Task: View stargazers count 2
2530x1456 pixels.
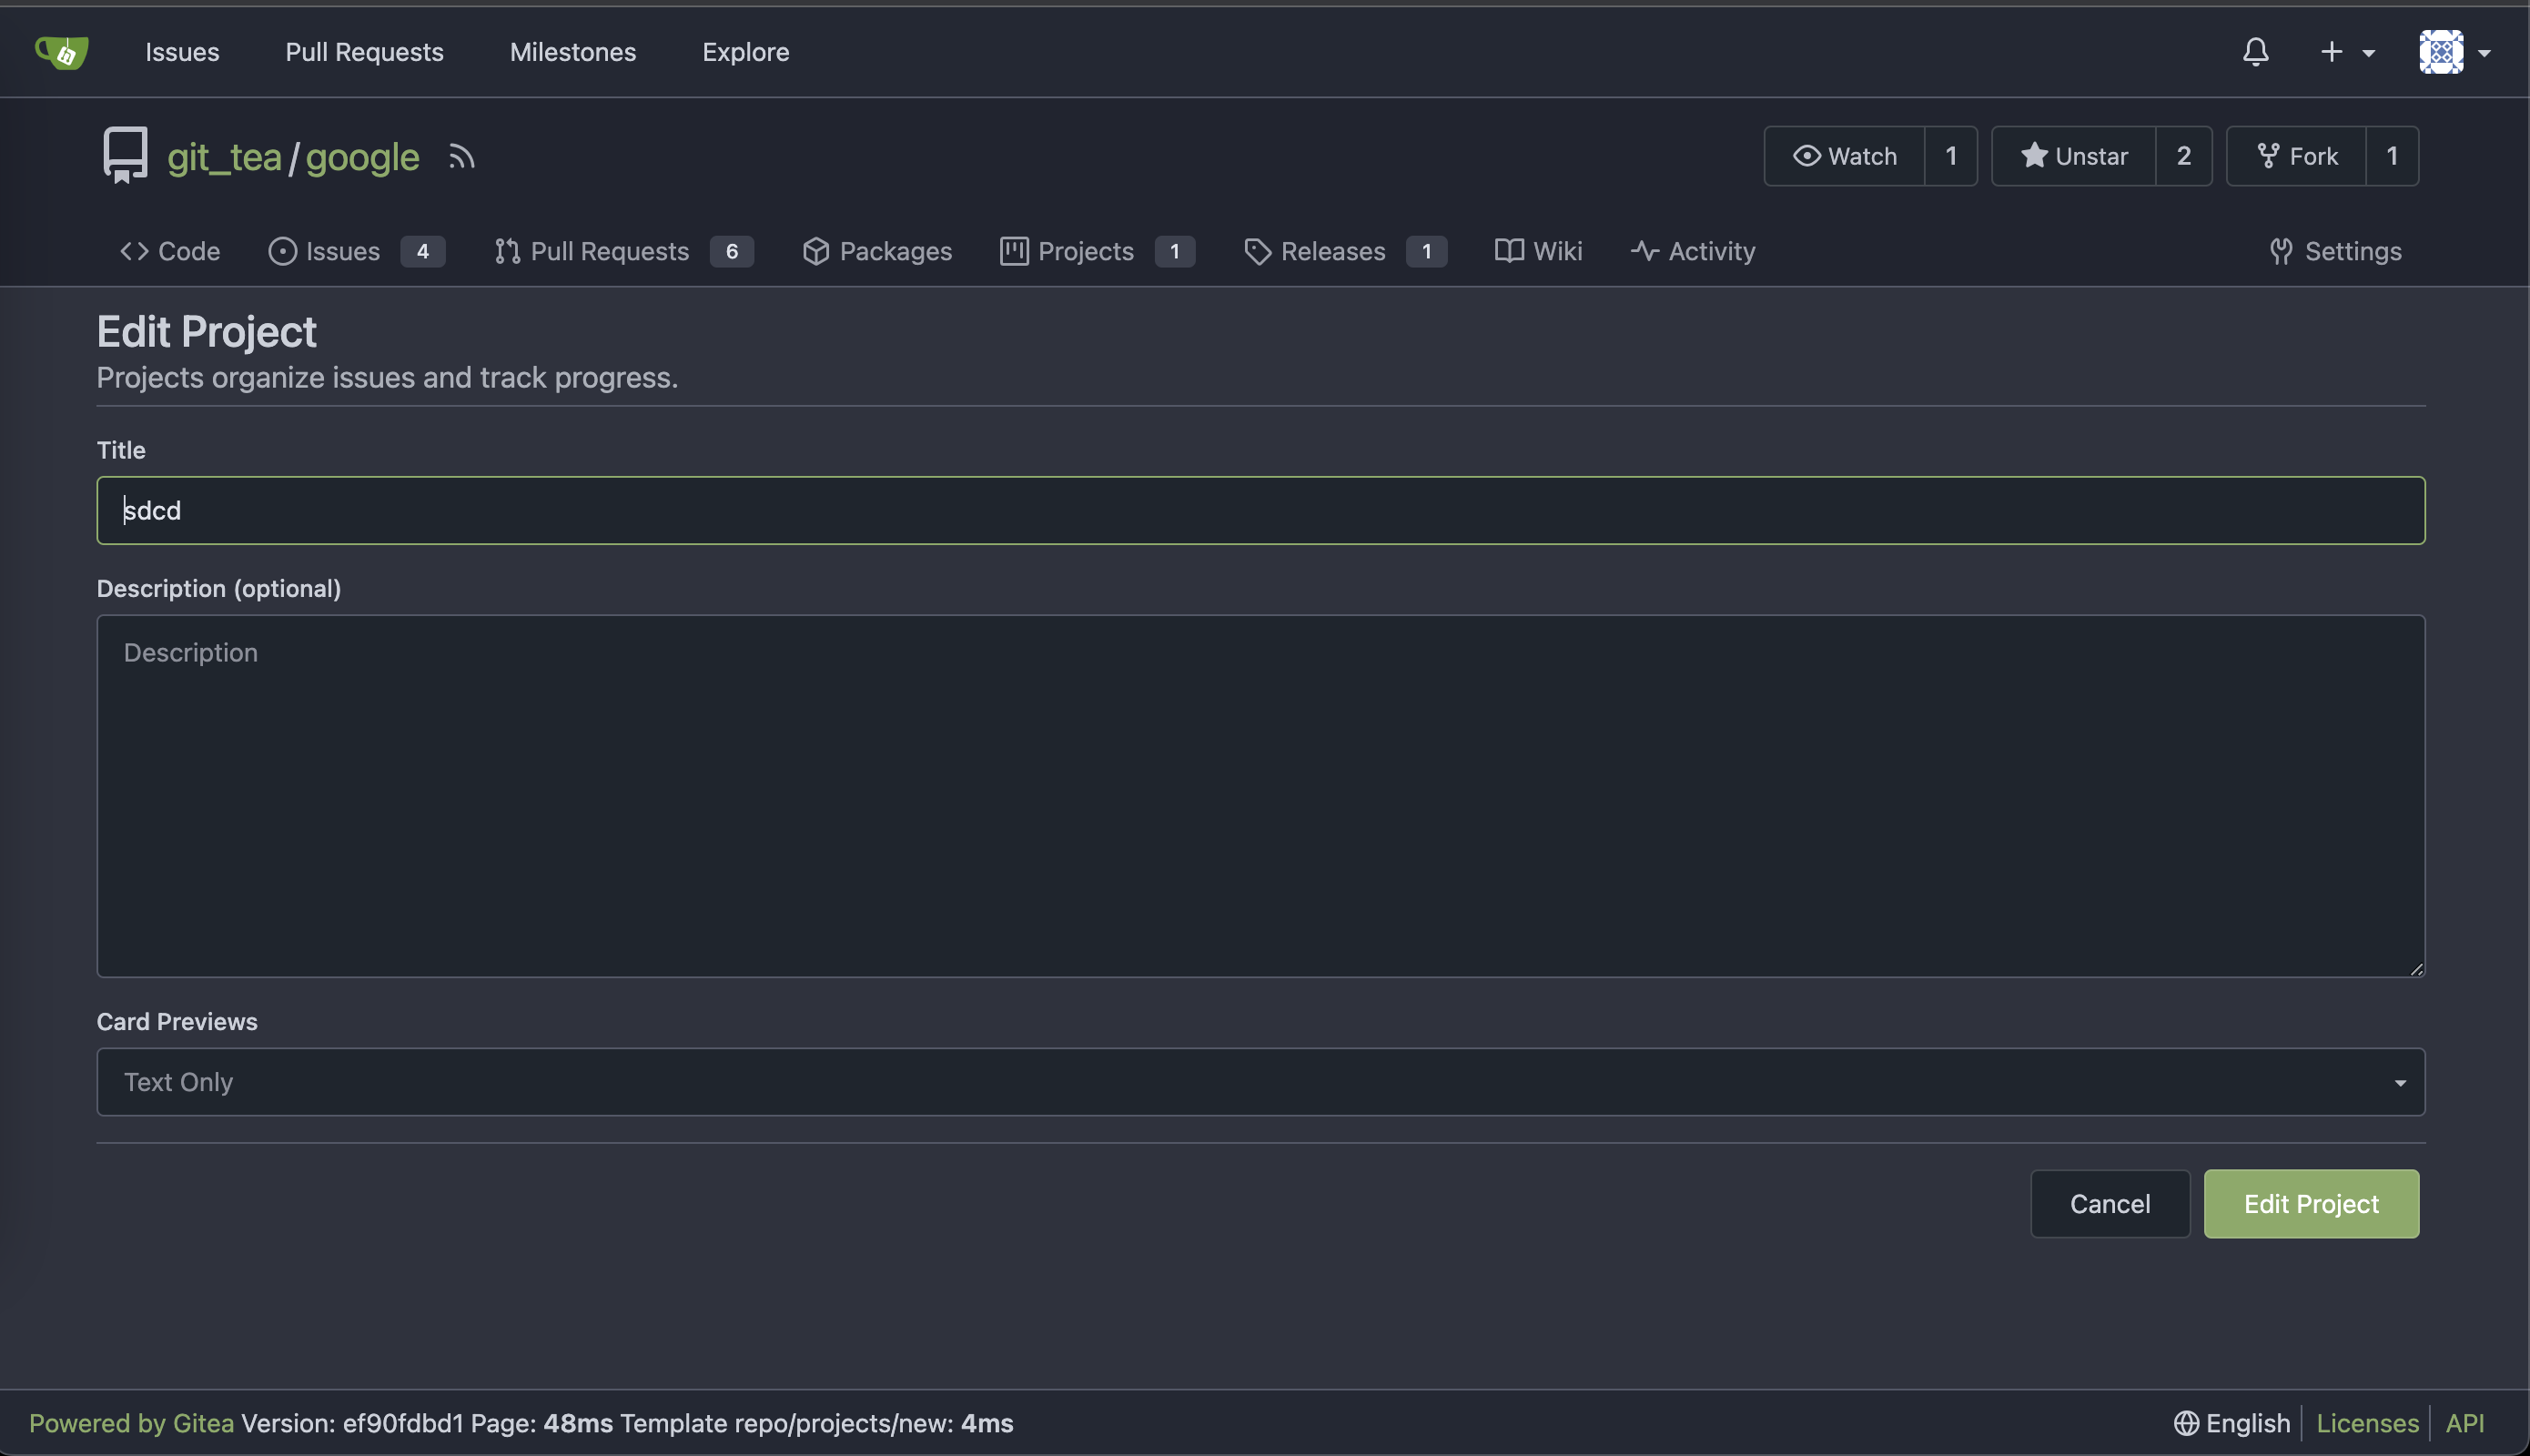Action: [x=2184, y=156]
